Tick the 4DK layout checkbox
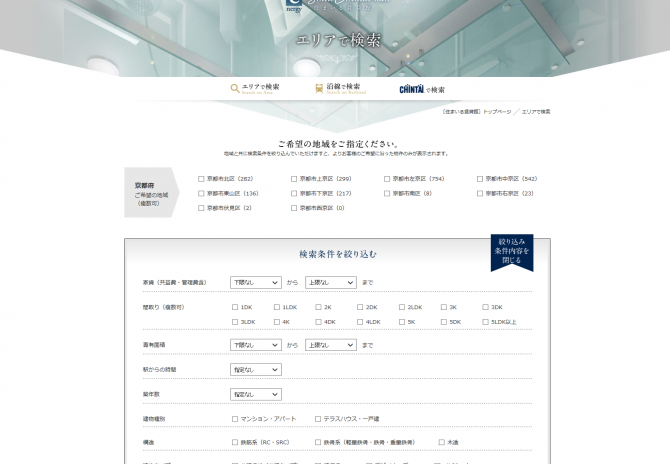The height and width of the screenshot is (464, 670). click(318, 322)
